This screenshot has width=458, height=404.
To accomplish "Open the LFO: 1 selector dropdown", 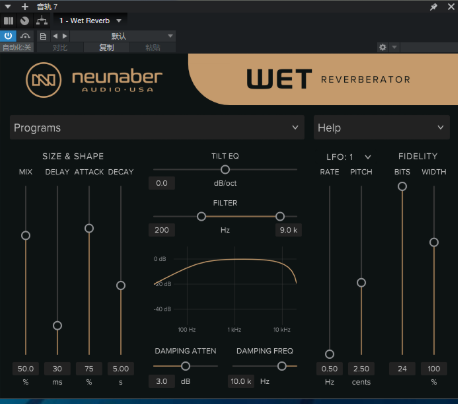I will coord(348,157).
